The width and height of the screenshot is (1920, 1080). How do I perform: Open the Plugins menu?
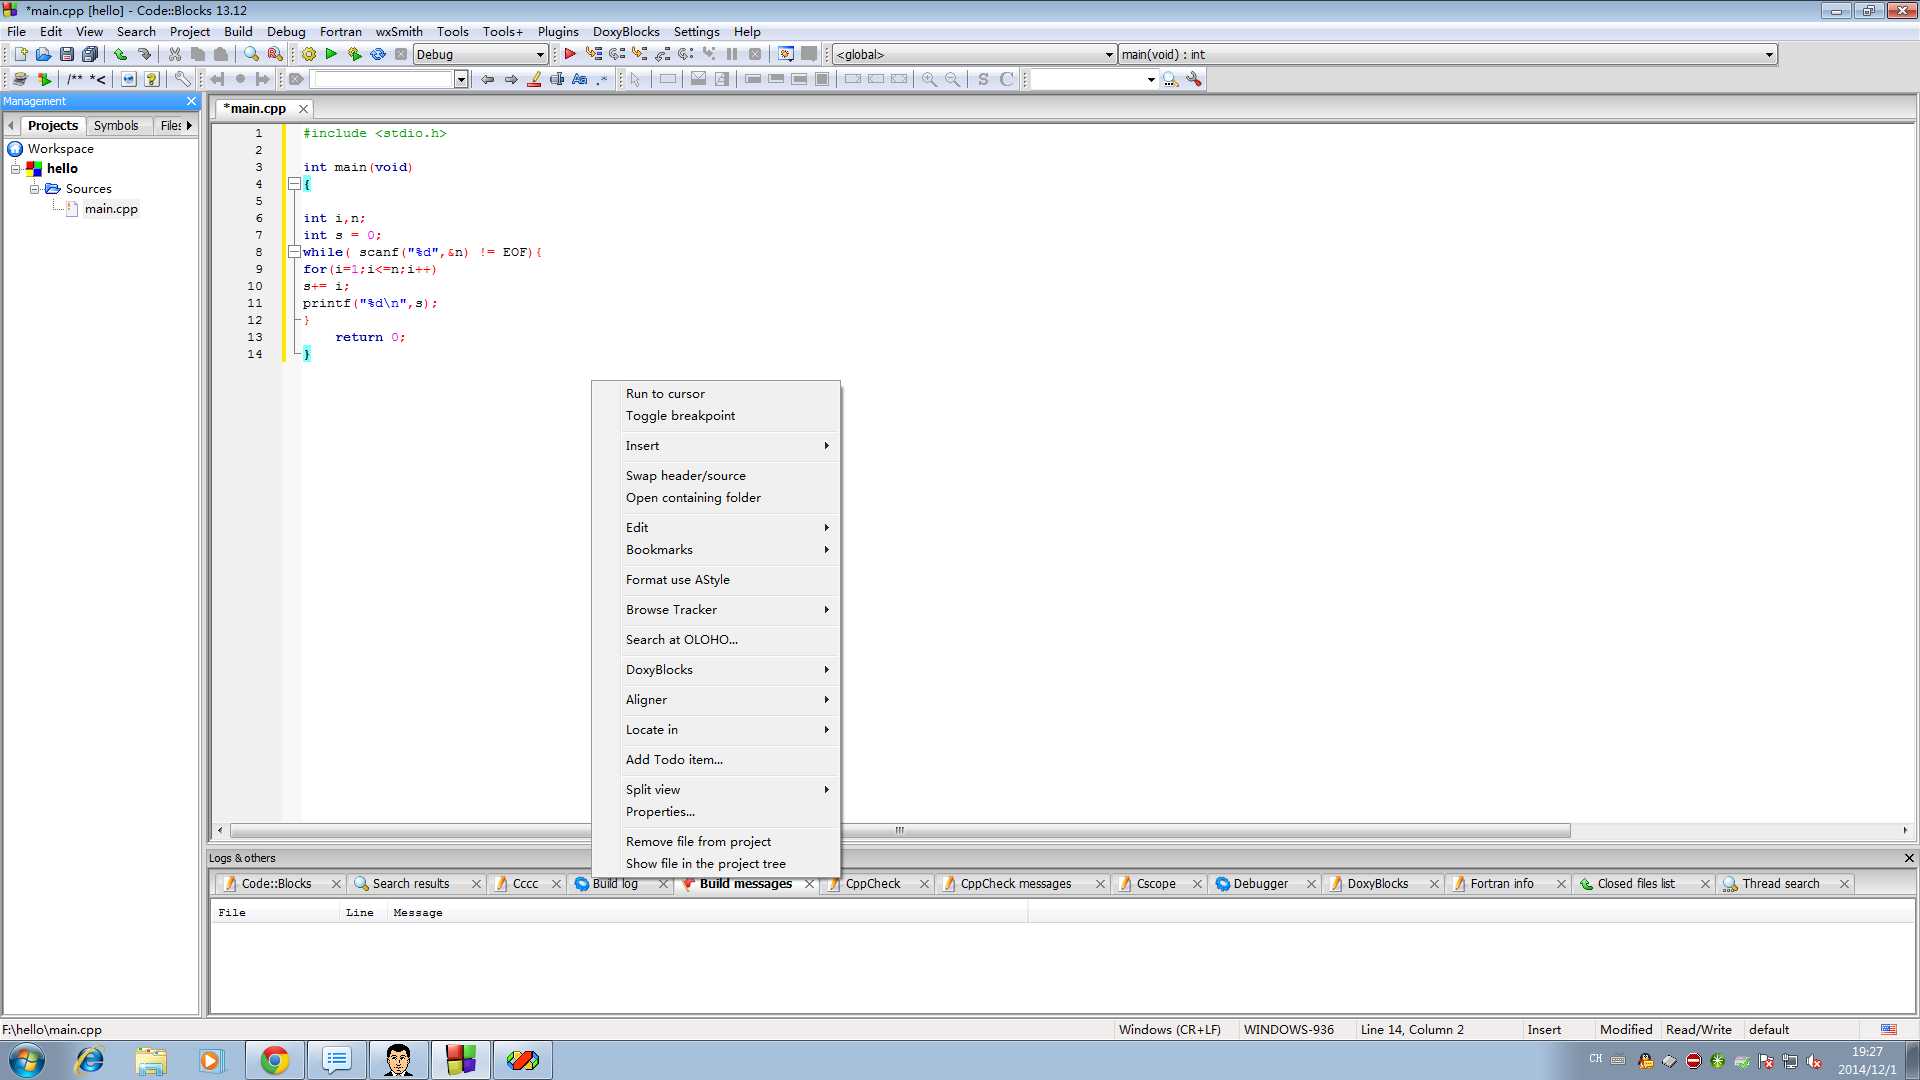tap(558, 31)
